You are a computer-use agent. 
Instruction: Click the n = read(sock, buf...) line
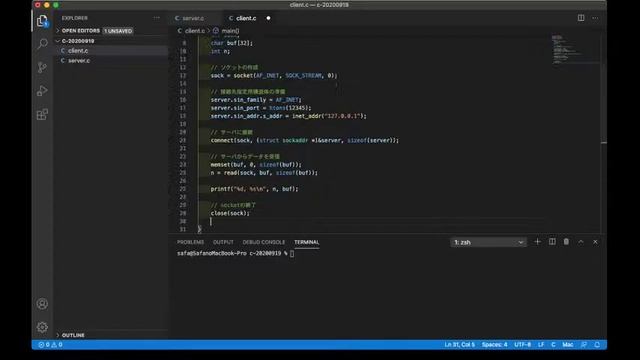pyautogui.click(x=264, y=173)
